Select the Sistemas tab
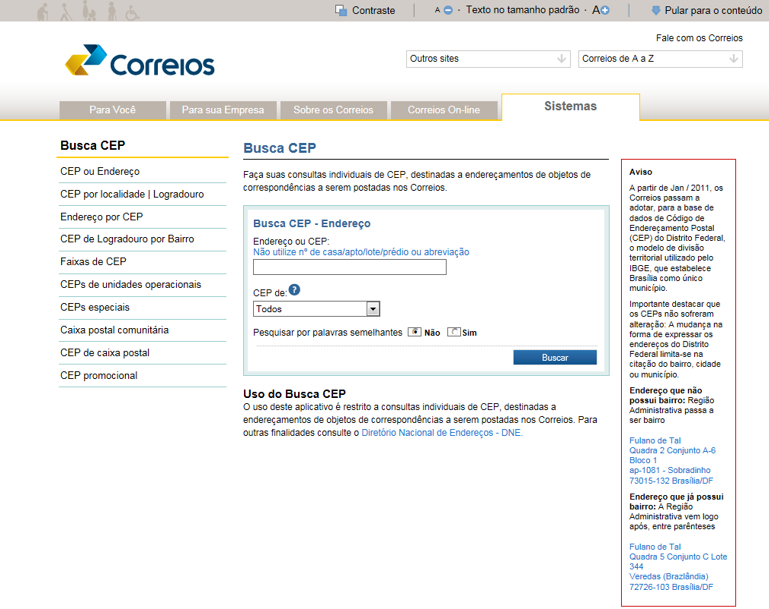The image size is (769, 609). [570, 106]
